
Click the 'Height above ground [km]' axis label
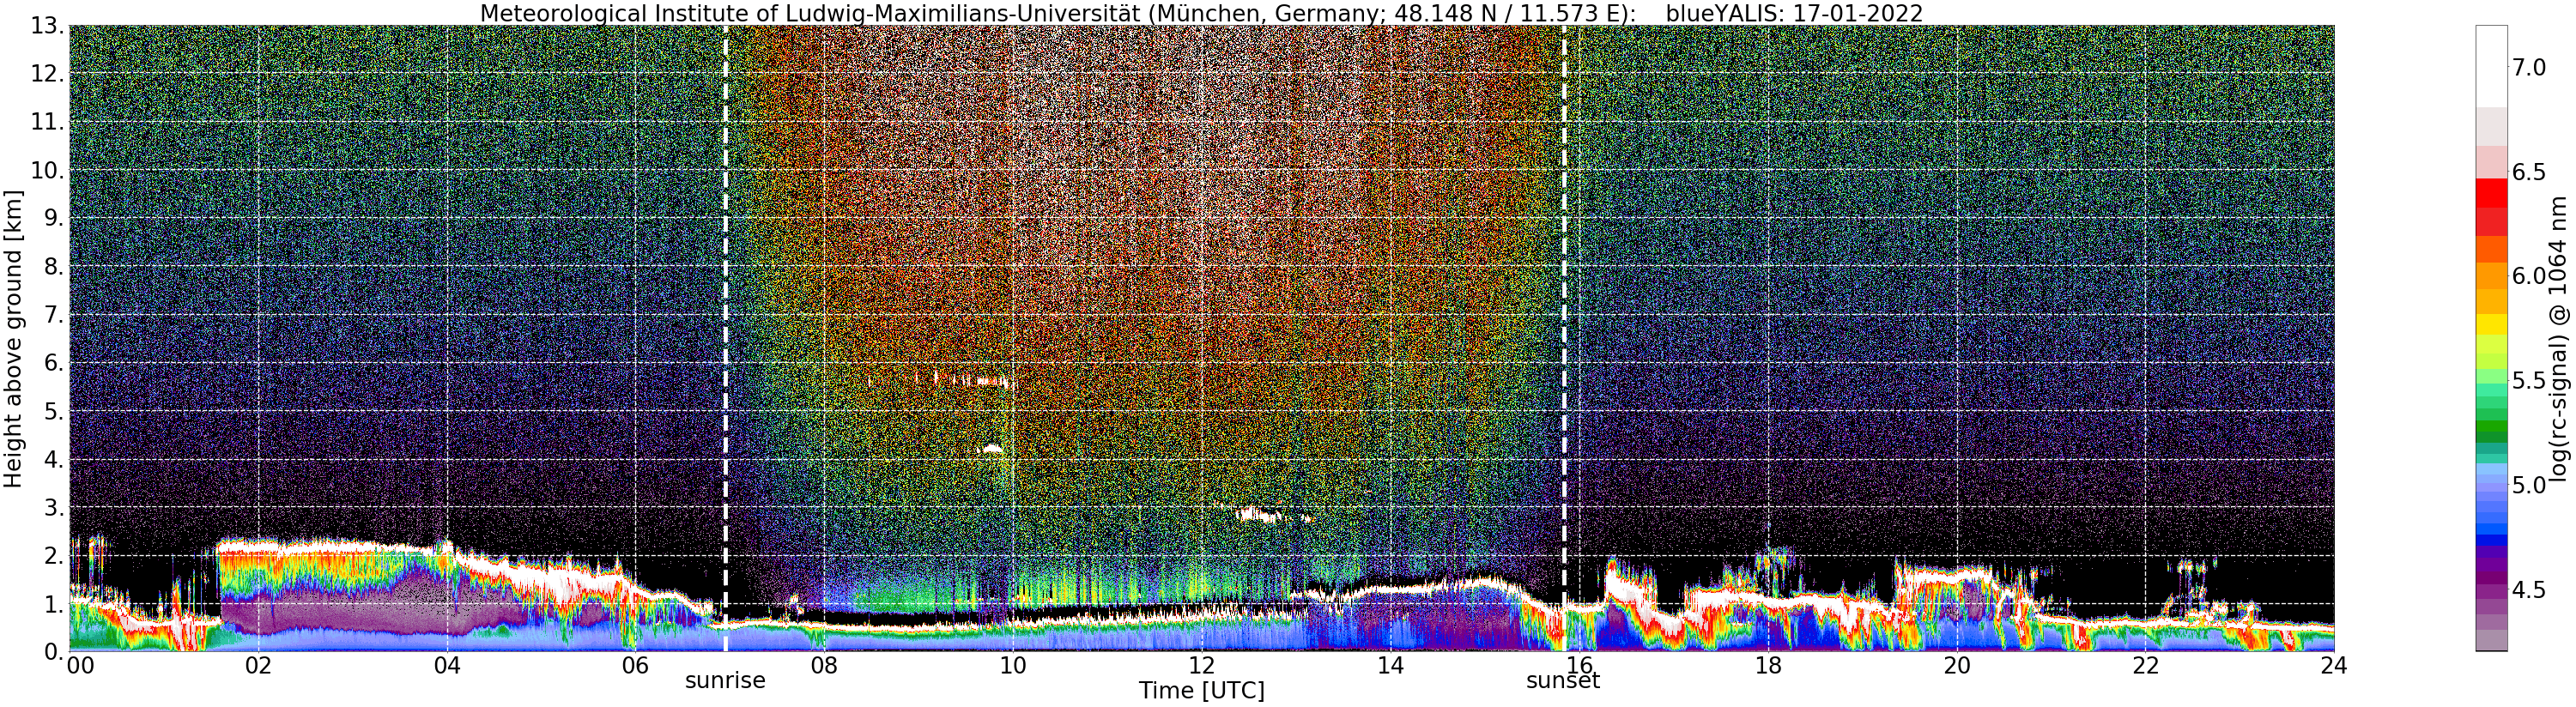13,338
